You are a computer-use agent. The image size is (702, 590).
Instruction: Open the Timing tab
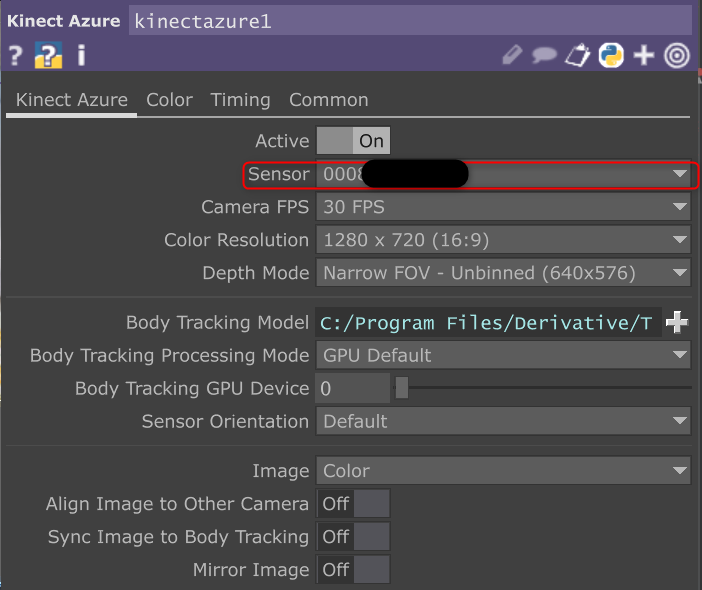point(240,100)
